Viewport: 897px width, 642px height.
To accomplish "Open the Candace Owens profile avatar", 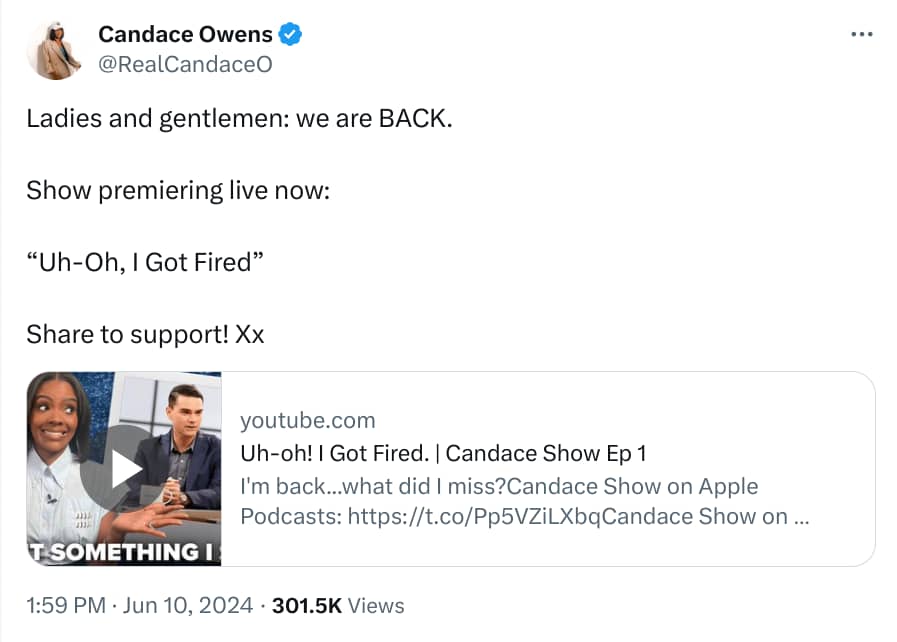I will pos(54,50).
